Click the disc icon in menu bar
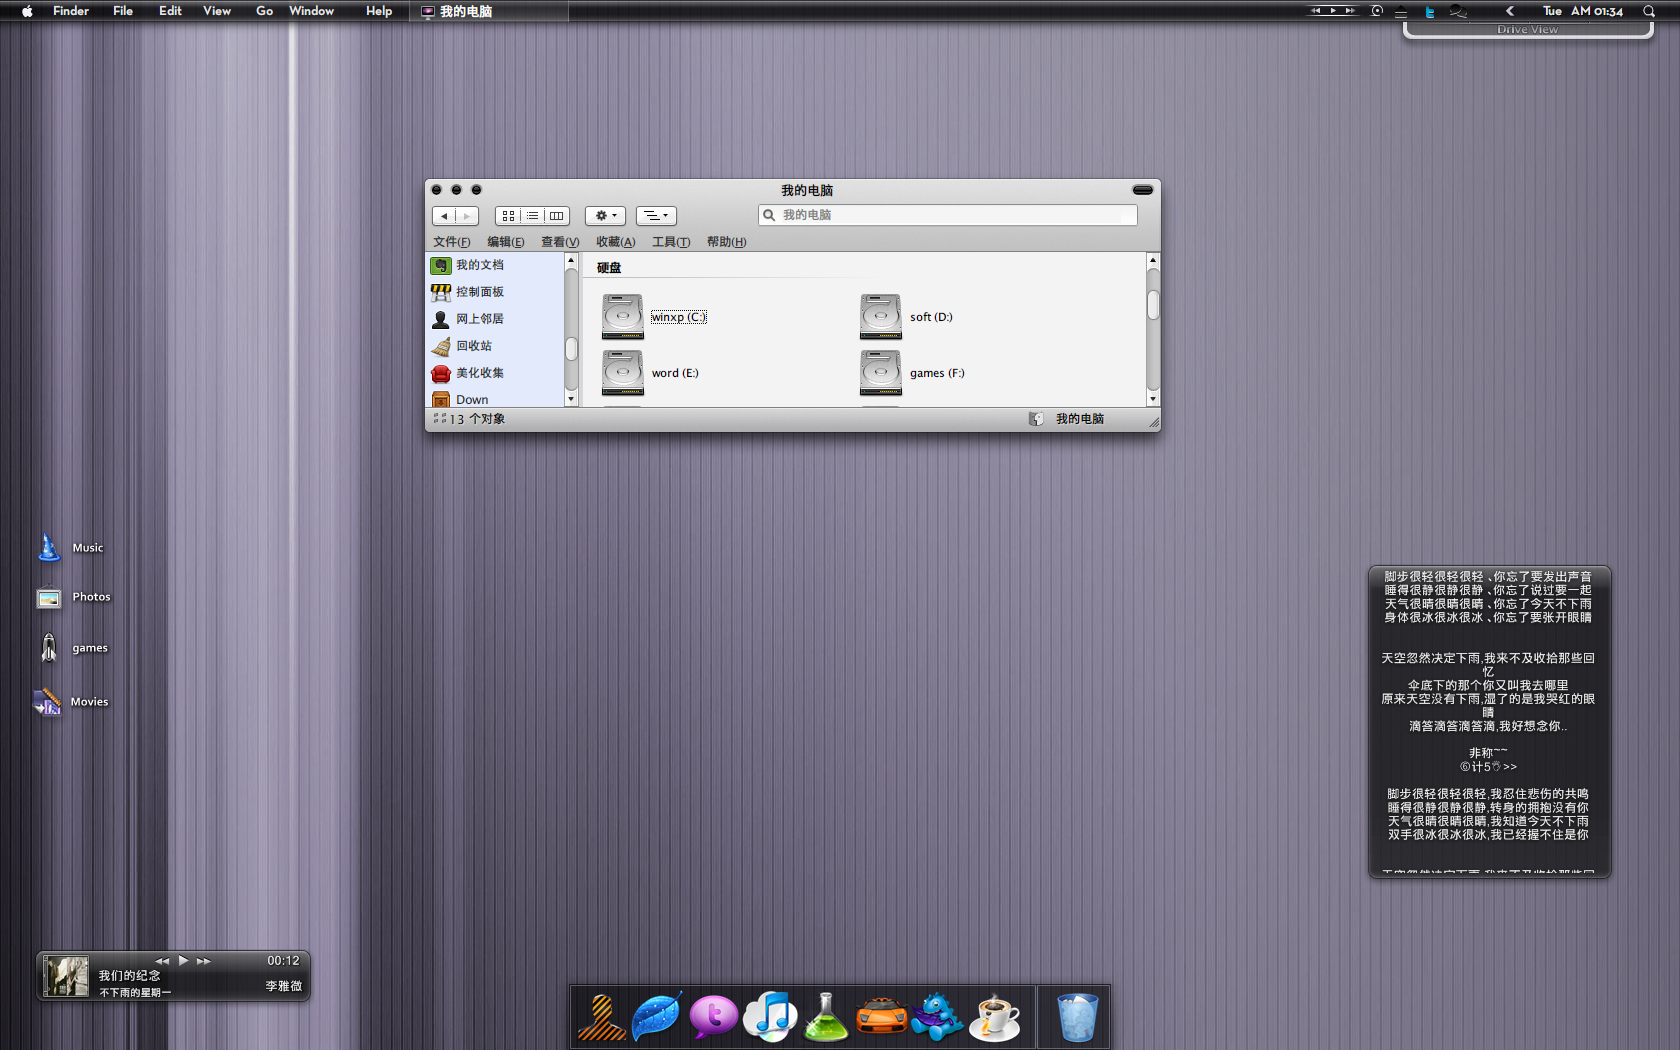The width and height of the screenshot is (1680, 1050). coord(1377,11)
